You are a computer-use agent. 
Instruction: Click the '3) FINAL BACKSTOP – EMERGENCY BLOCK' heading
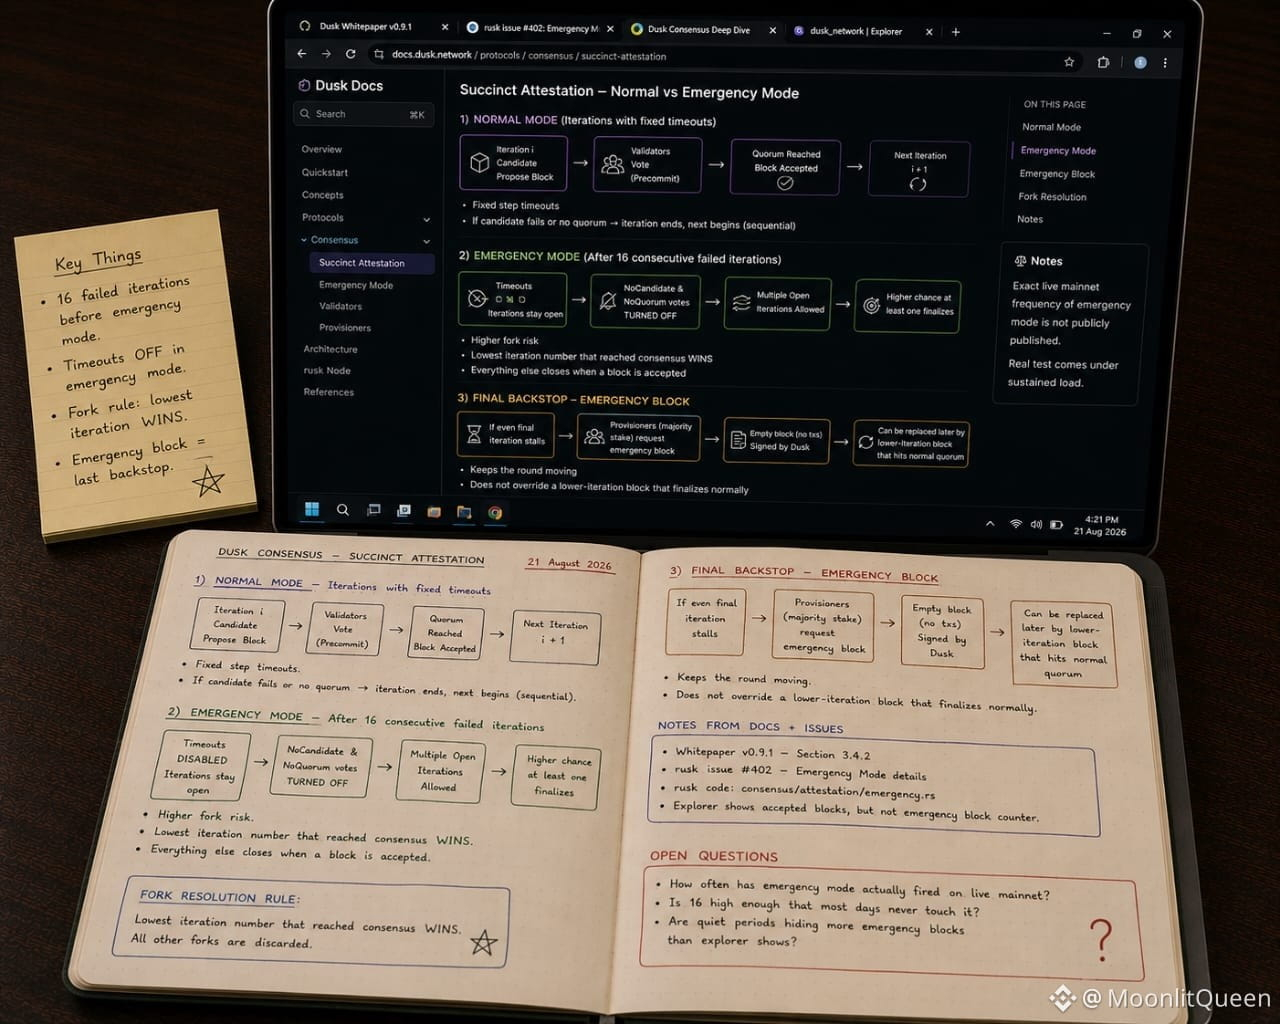[573, 400]
